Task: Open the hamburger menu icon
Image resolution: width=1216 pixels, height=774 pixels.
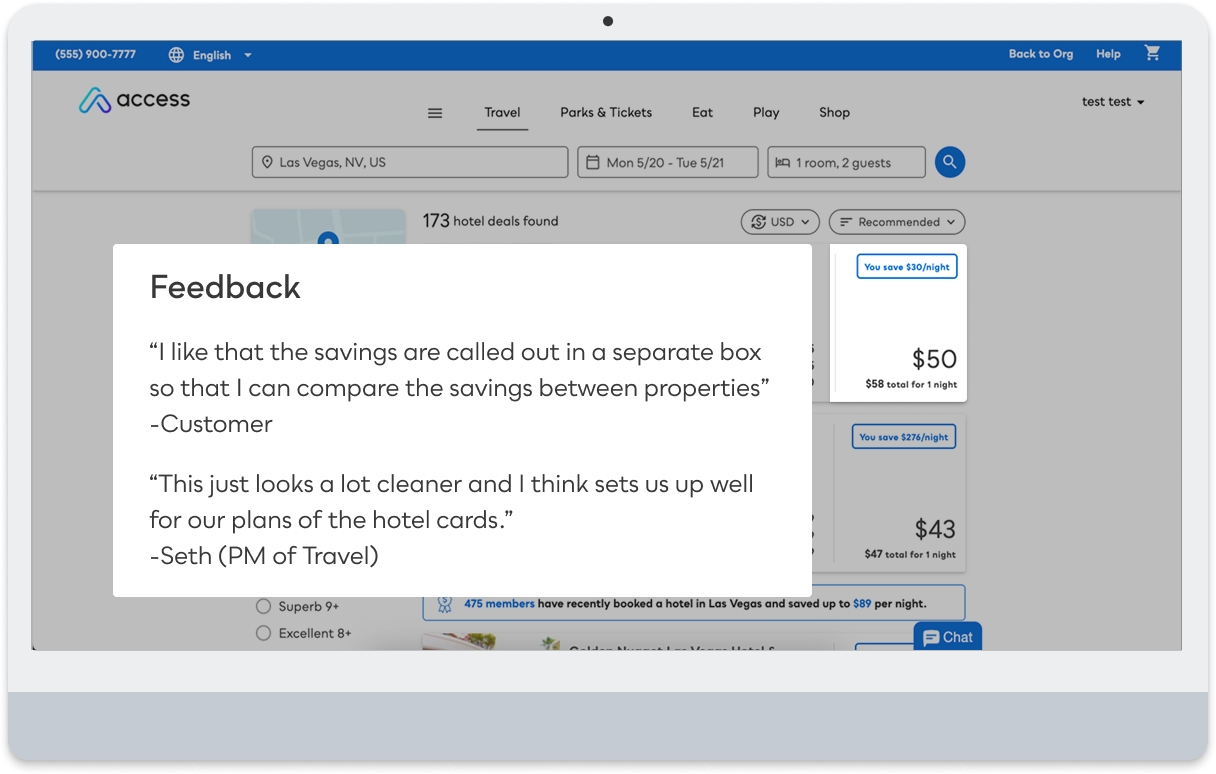Action: pos(435,113)
